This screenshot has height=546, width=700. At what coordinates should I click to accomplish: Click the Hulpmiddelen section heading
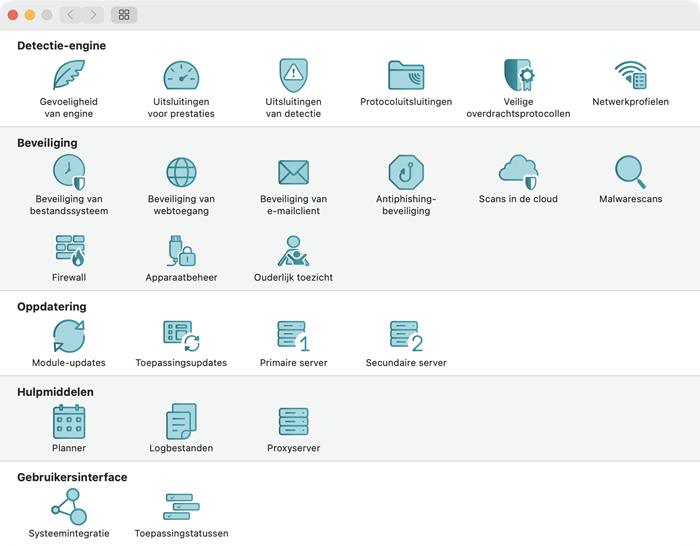[x=55, y=392]
